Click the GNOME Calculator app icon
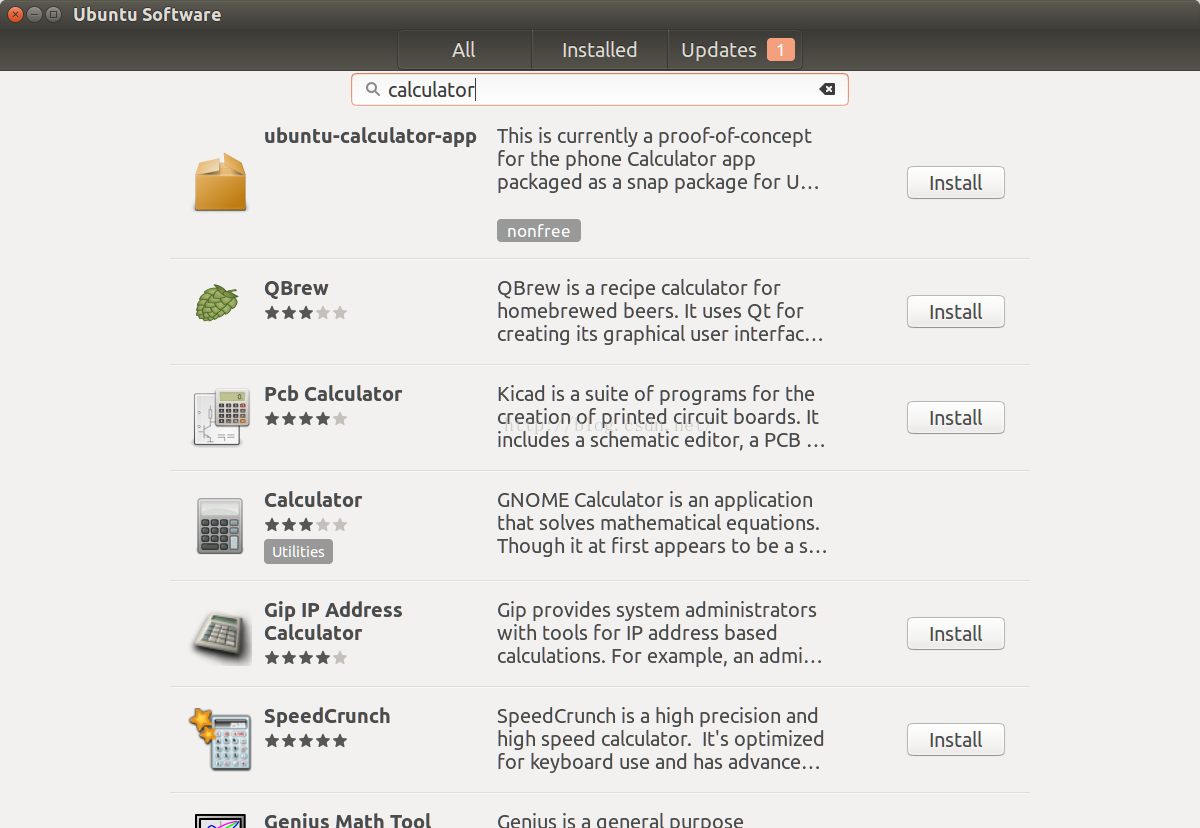Screen dimensions: 1200x828 click(x=220, y=526)
